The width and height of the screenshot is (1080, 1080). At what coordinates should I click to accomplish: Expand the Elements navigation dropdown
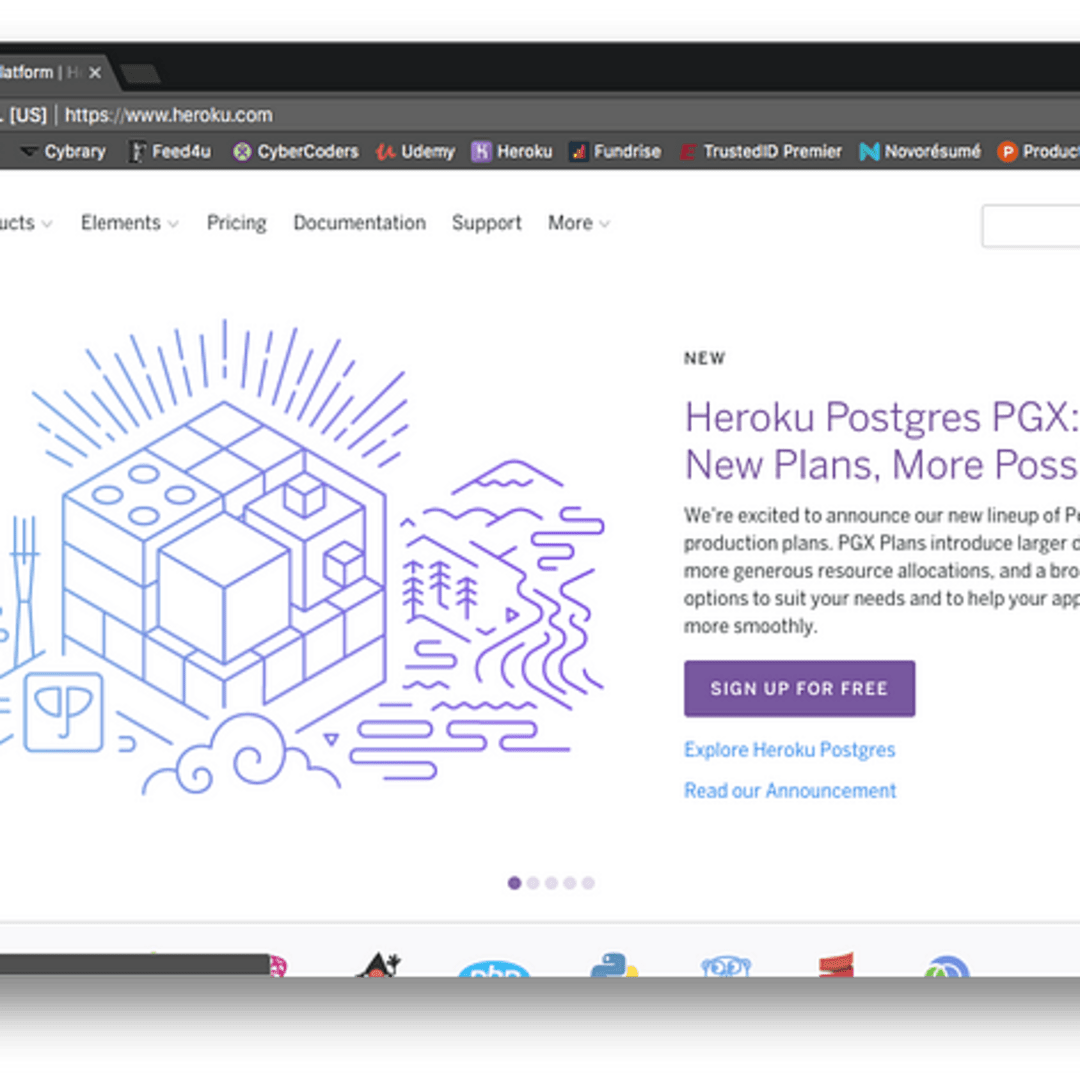(129, 223)
